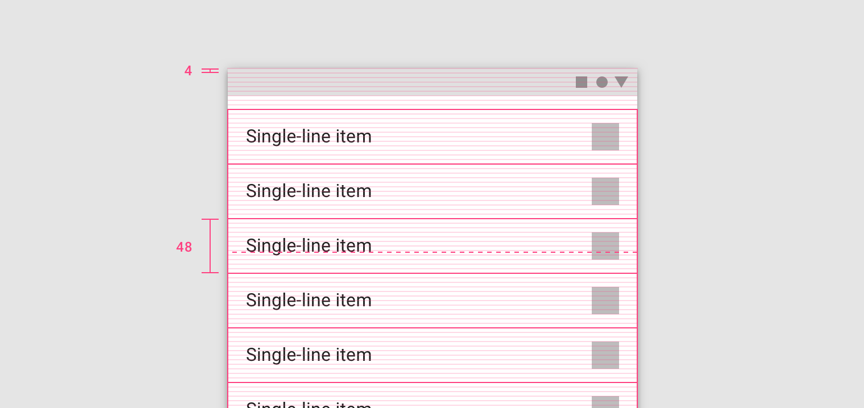Screen dimensions: 864x408
Task: Click the triangle icon in the status bar
Action: (x=621, y=82)
